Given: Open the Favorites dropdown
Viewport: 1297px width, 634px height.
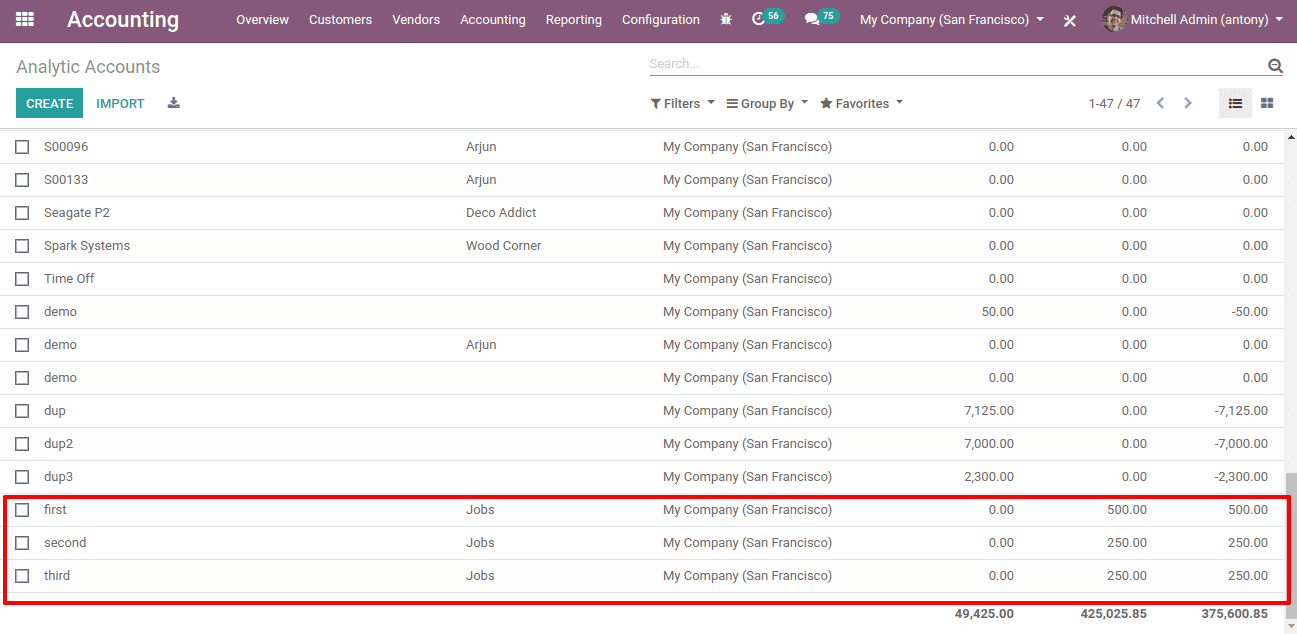Looking at the screenshot, I should click(861, 103).
